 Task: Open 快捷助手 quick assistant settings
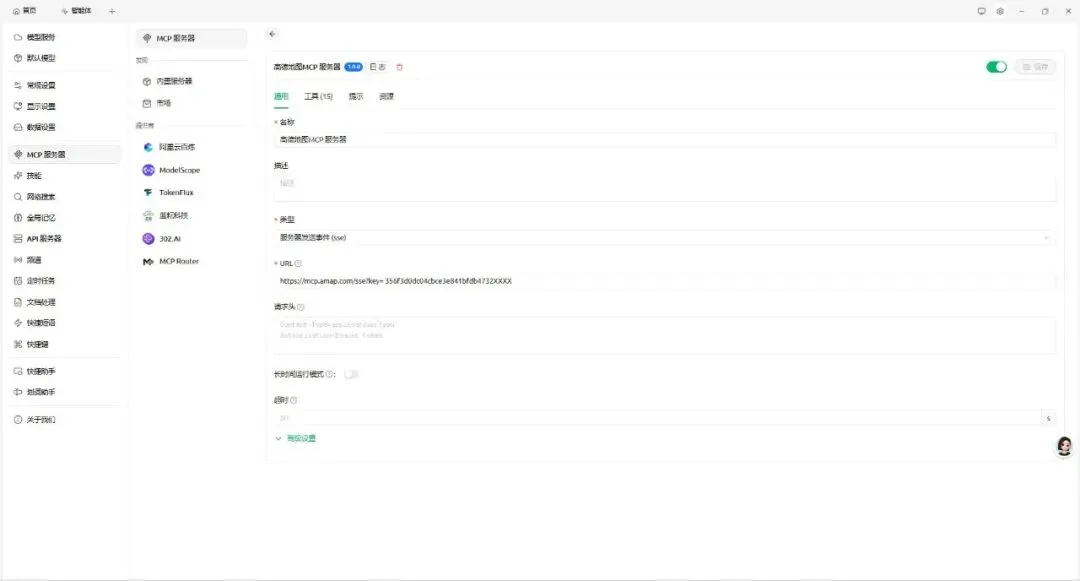[66, 371]
